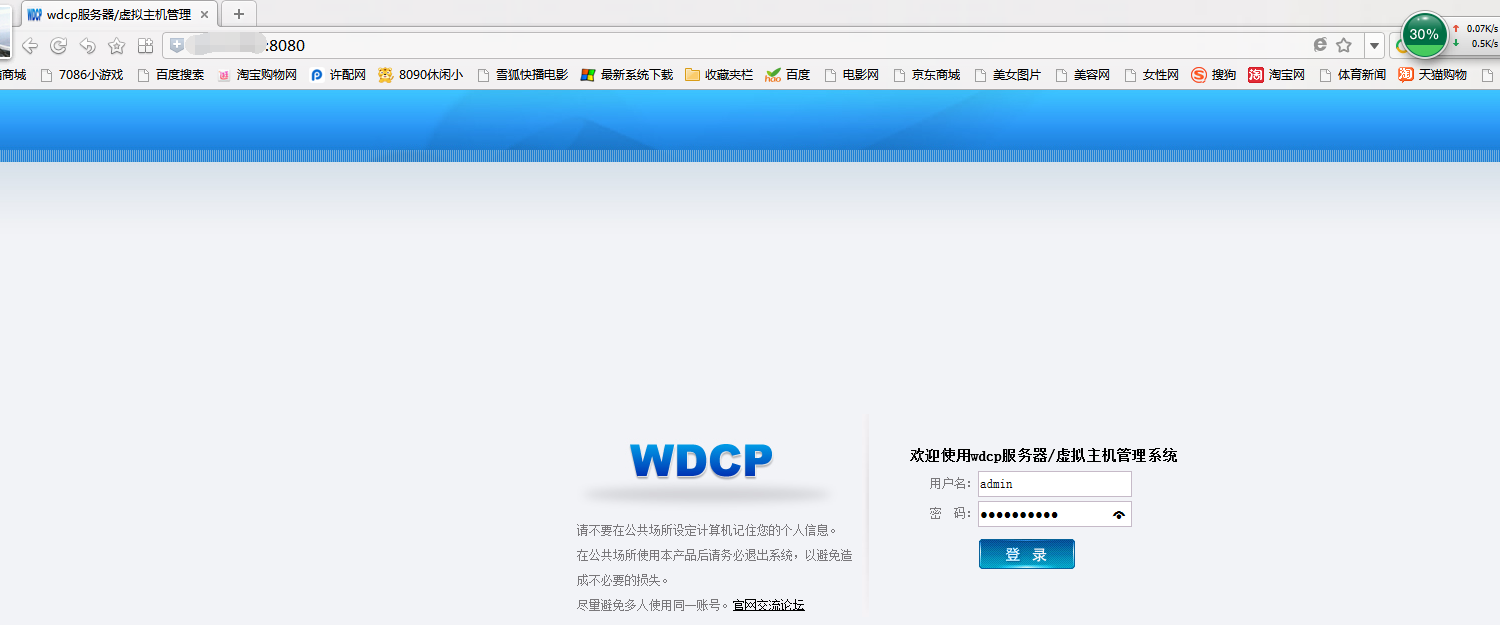Reload the wdcp login page
The image size is (1500, 625).
point(57,45)
